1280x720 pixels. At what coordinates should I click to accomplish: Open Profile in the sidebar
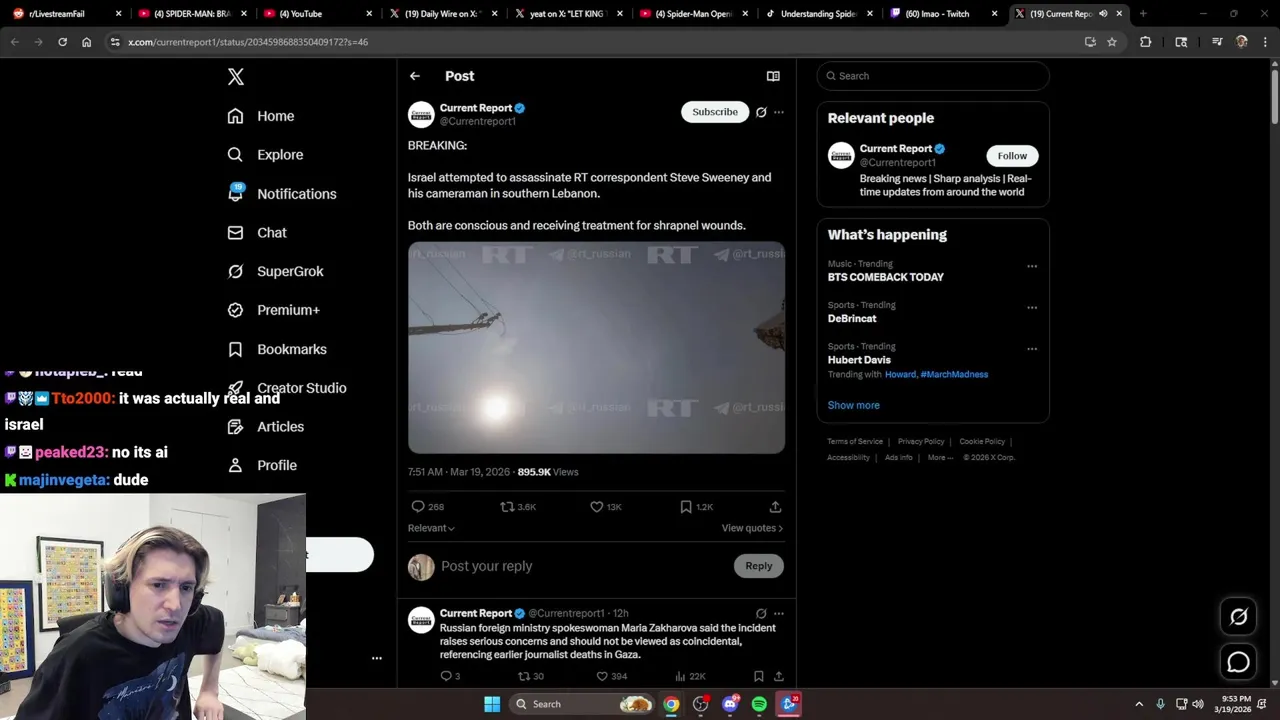[262, 466]
